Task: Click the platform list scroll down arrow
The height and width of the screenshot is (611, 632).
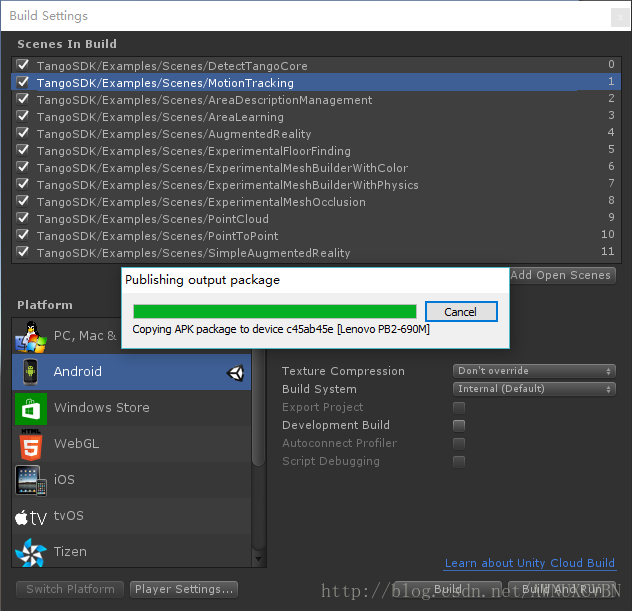Action: coord(258,559)
